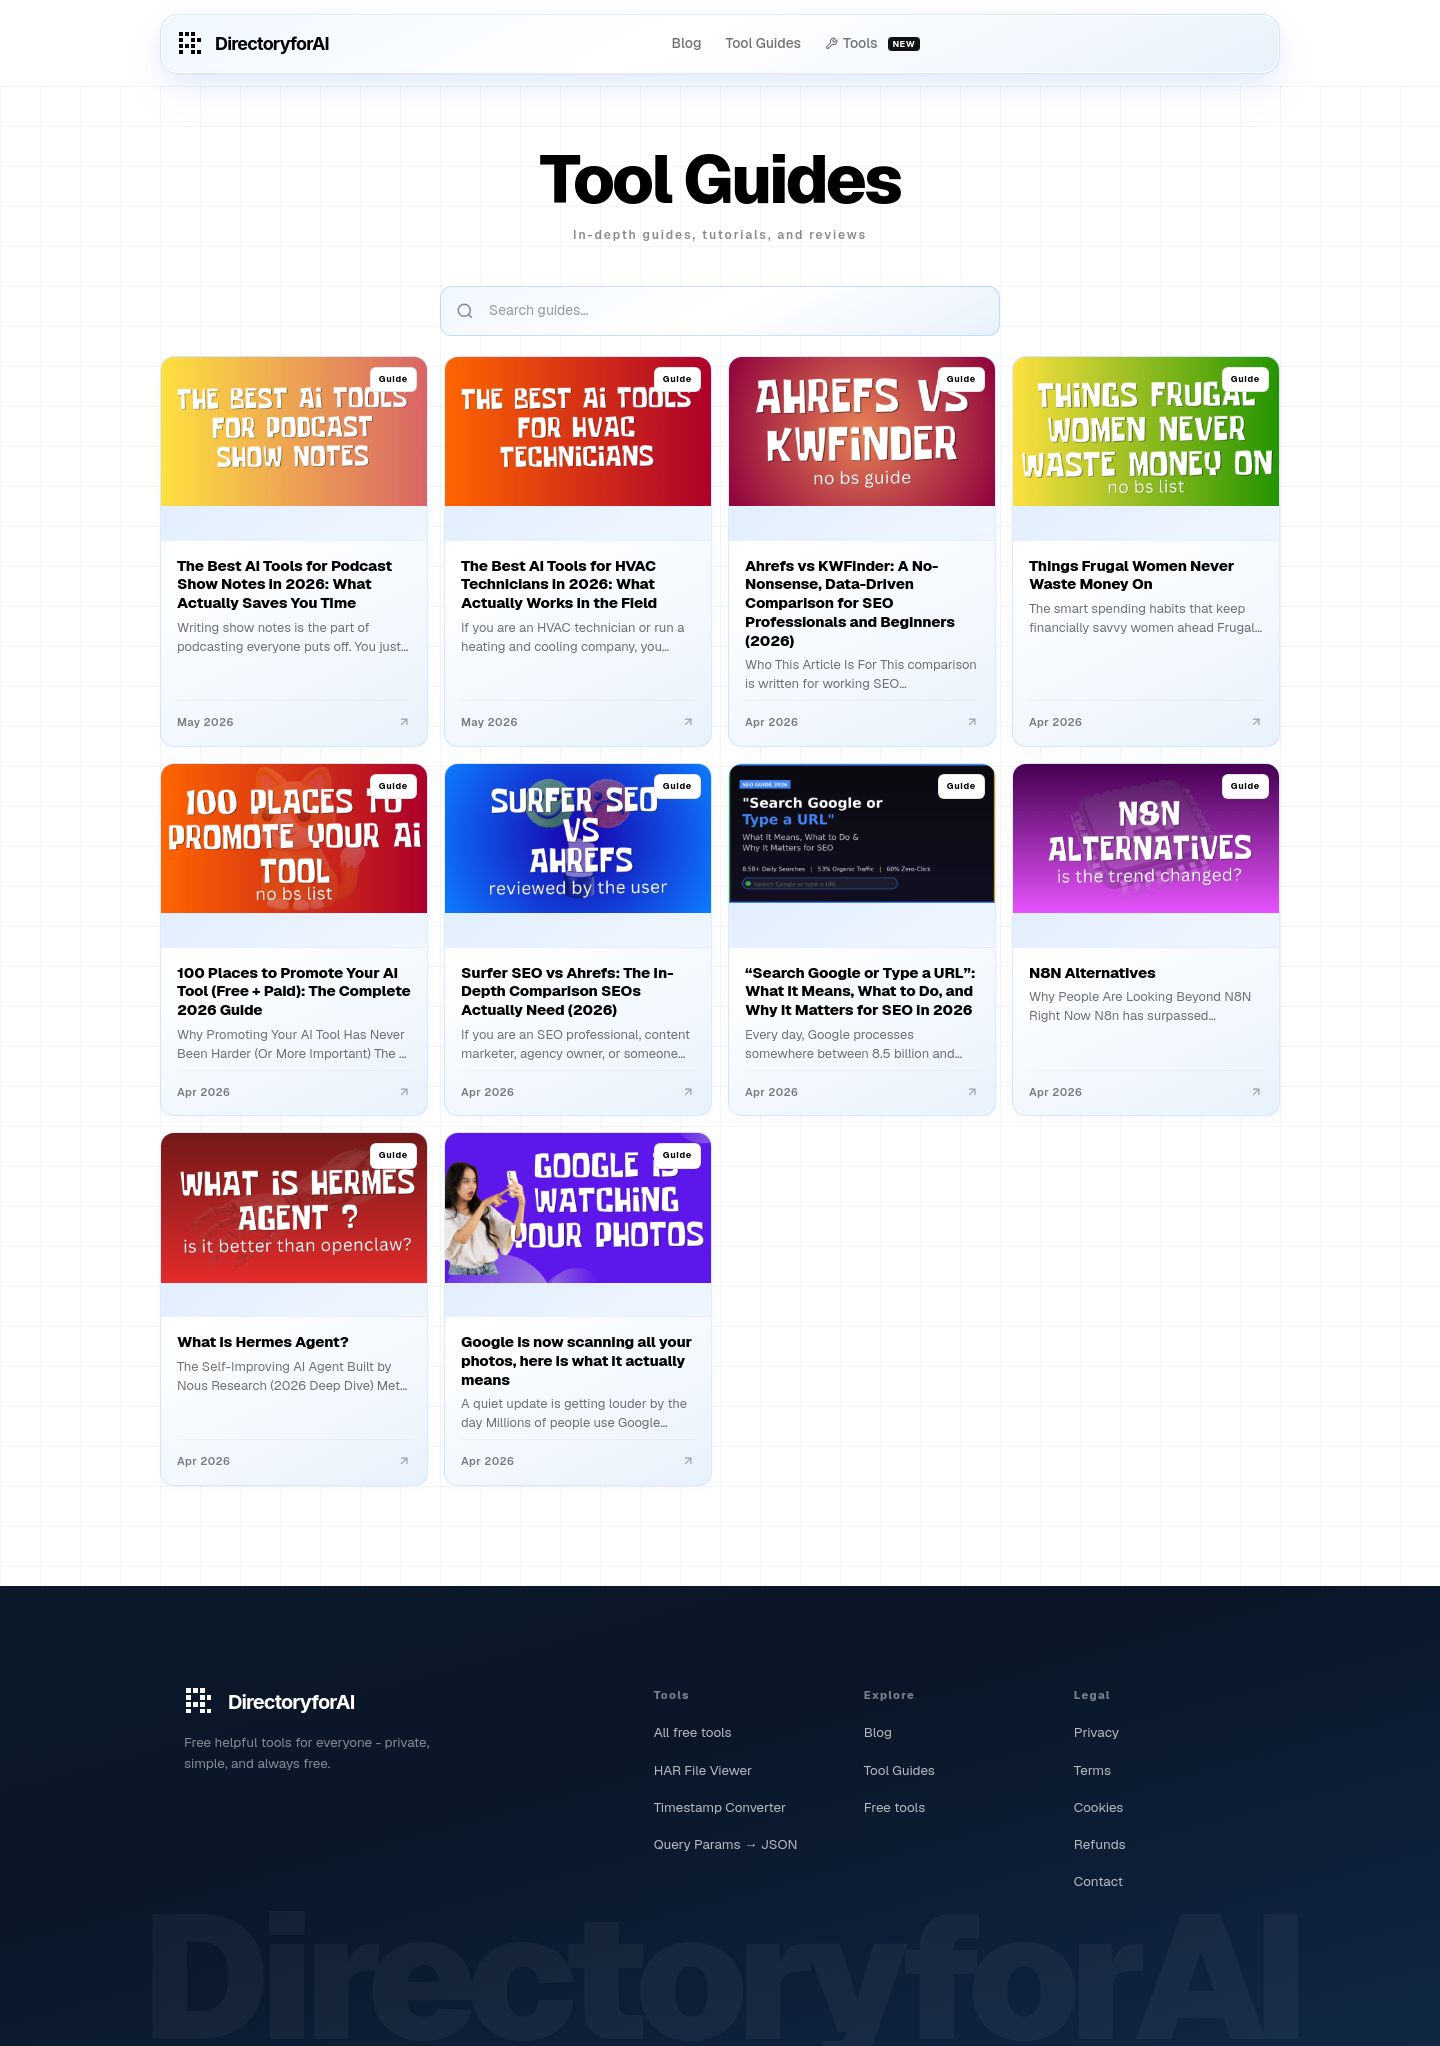This screenshot has height=2046, width=1440.
Task: Open the What is Hermes Agent thumbnail
Action: (x=294, y=1208)
